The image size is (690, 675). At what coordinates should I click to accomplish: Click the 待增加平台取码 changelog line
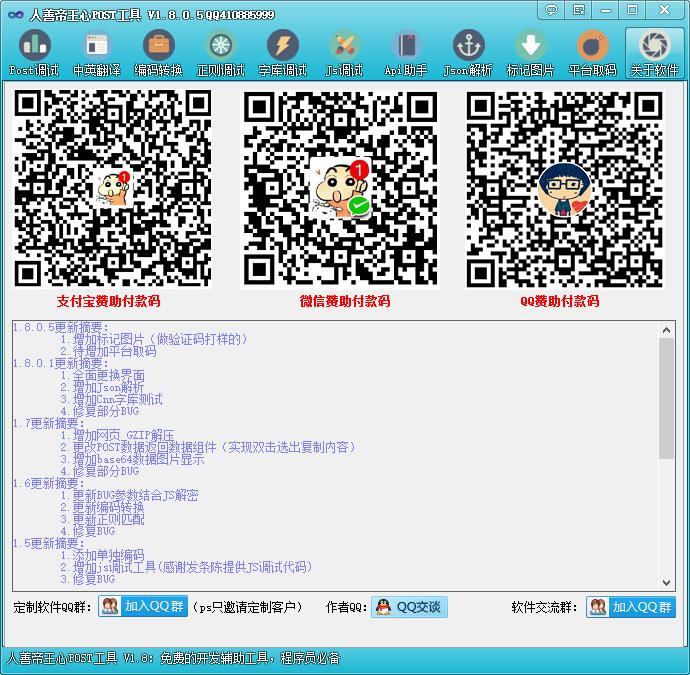click(x=108, y=351)
